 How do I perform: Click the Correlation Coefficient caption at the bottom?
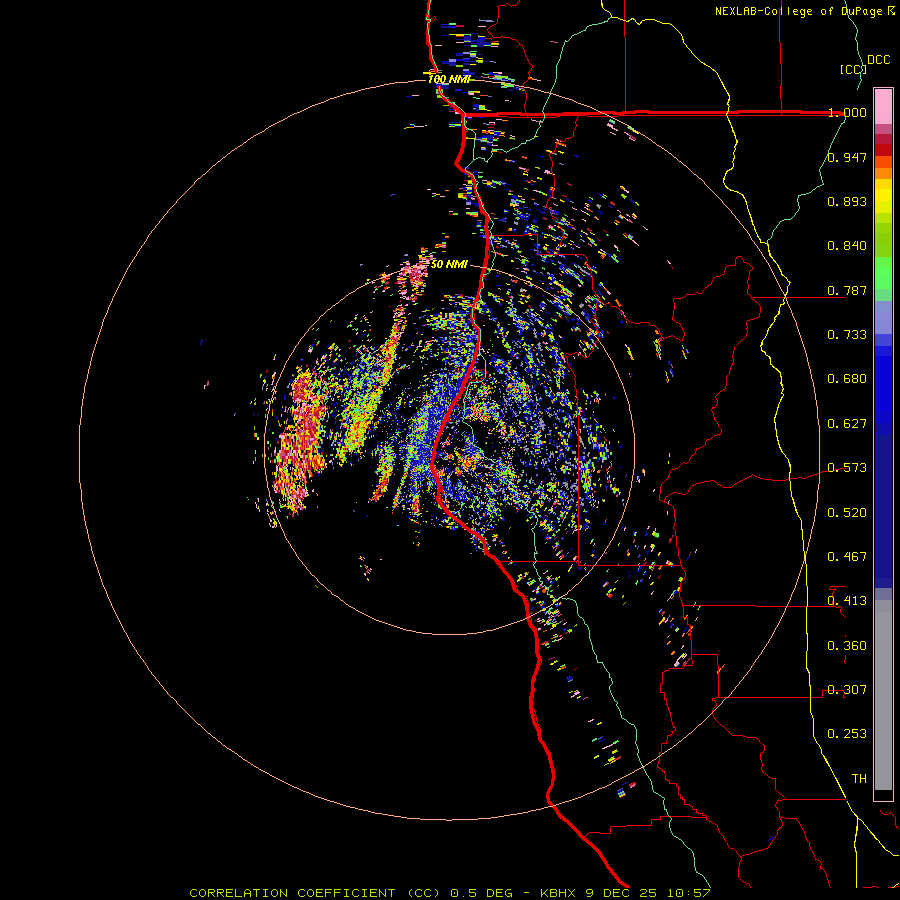(x=449, y=893)
